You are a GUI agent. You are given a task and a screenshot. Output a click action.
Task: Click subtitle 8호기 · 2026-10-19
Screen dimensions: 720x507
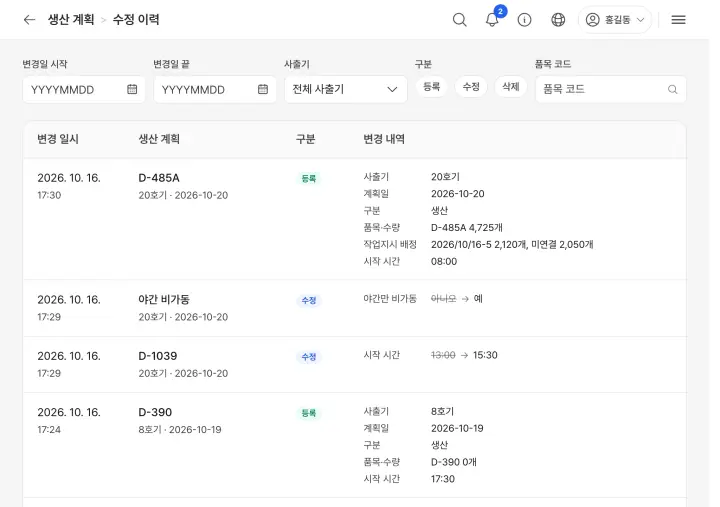[180, 430]
